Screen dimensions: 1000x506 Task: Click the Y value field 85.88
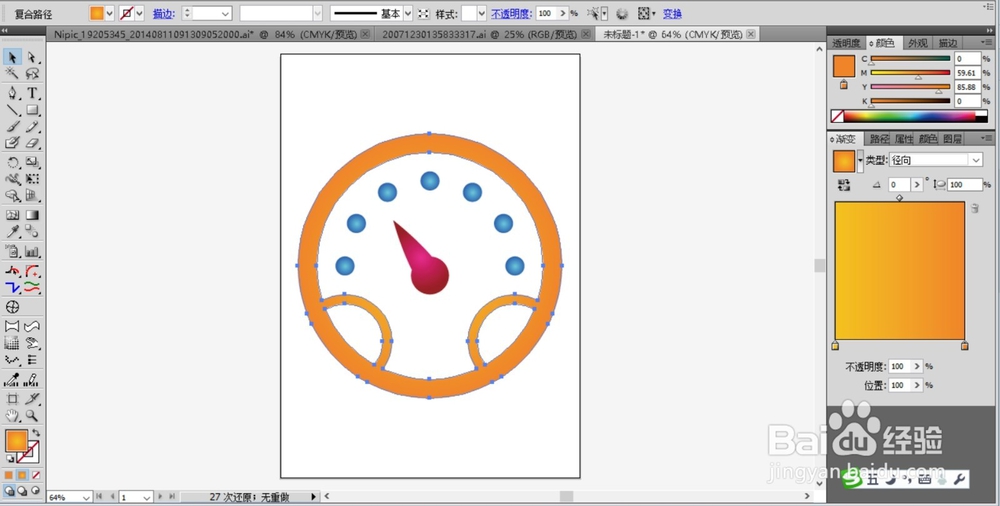click(967, 87)
